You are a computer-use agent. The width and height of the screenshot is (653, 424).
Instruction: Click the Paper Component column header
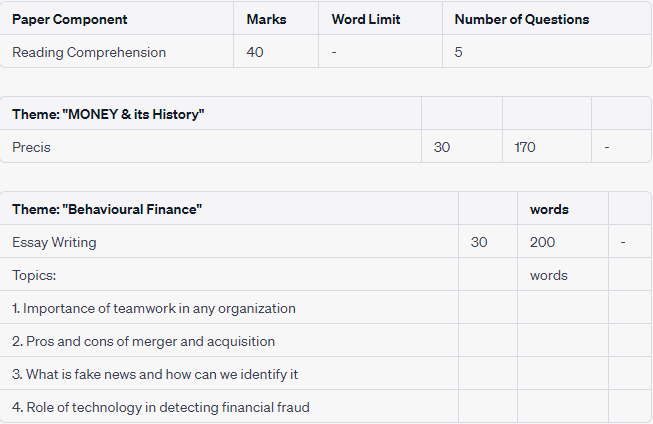(x=70, y=19)
